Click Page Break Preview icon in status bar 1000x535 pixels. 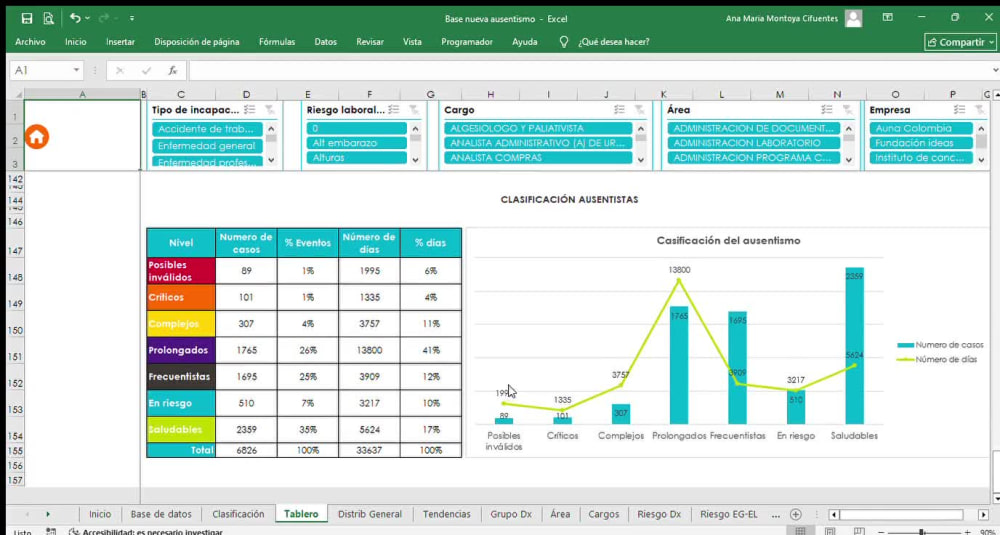tap(858, 531)
